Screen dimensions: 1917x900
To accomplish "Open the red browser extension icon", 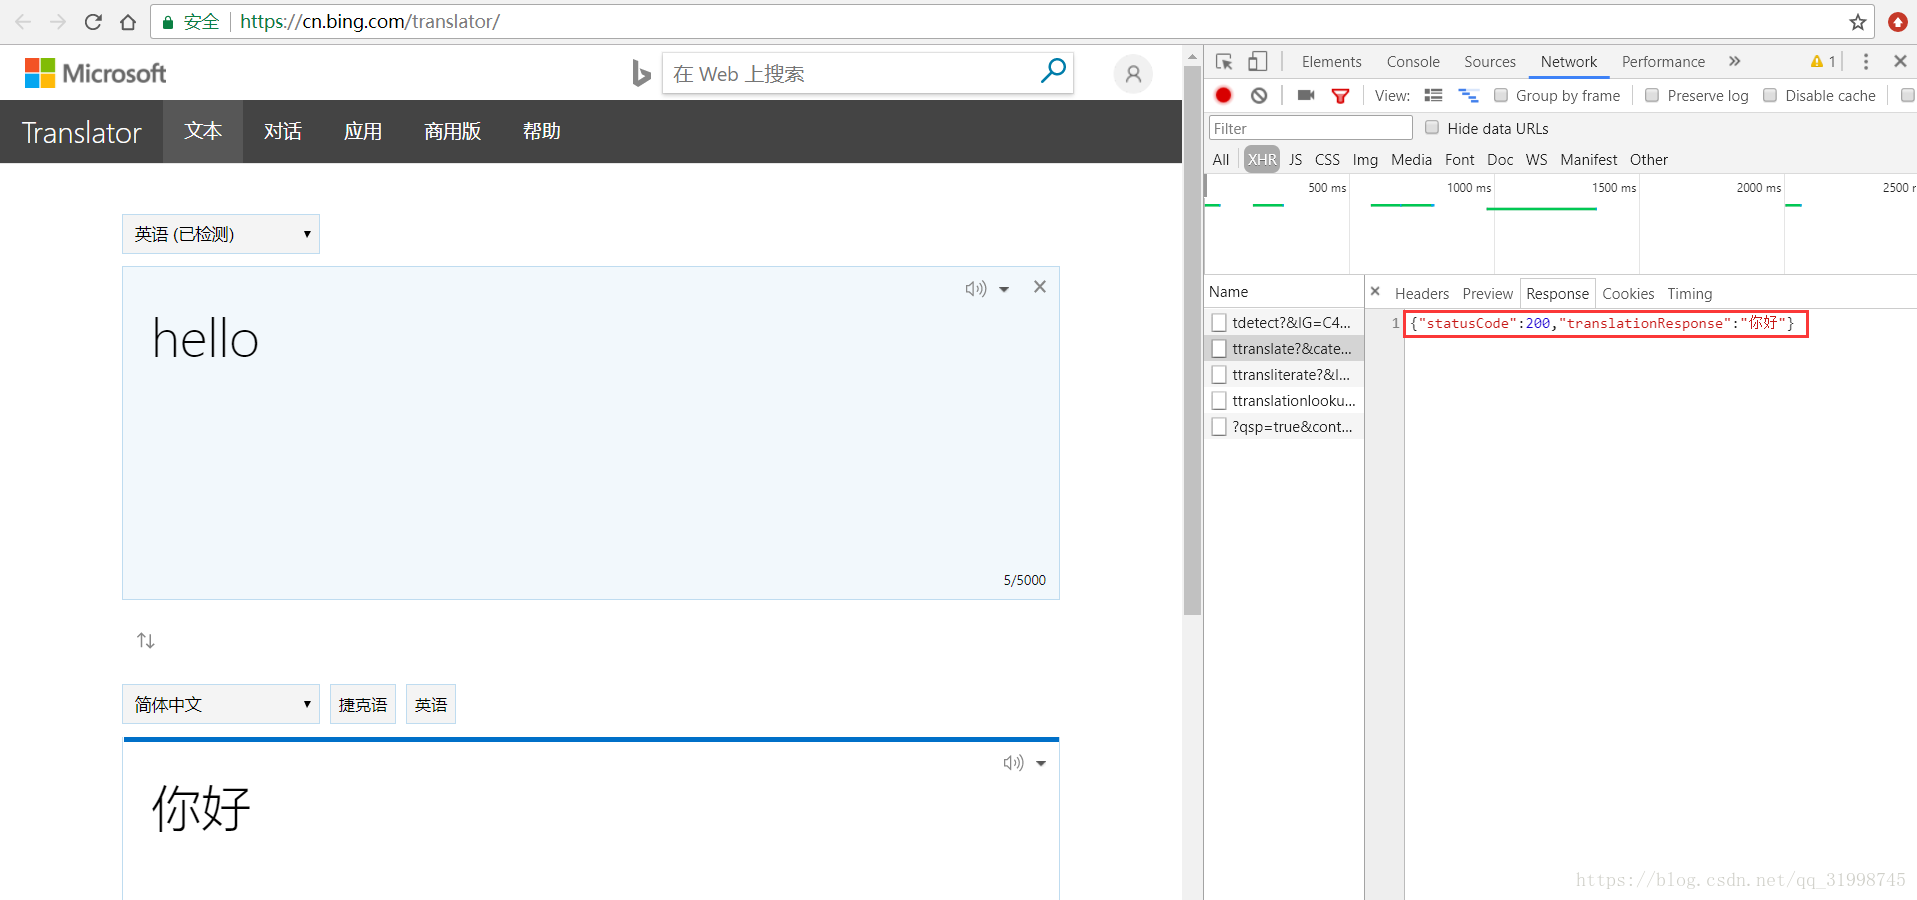I will coord(1897,22).
